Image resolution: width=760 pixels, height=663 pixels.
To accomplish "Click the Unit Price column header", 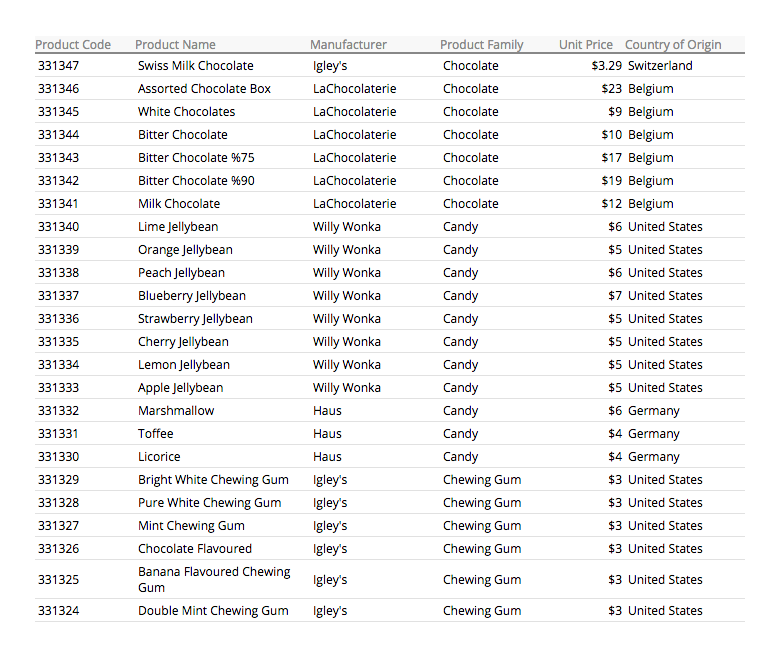I will (586, 45).
